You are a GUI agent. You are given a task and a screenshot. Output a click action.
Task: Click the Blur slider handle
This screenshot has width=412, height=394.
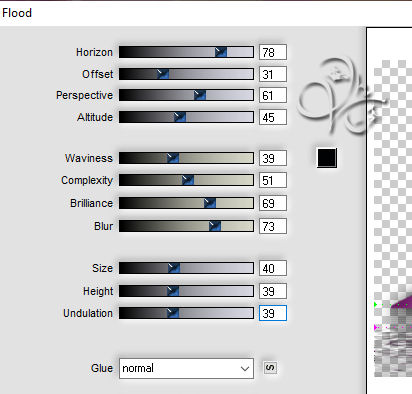coord(215,226)
